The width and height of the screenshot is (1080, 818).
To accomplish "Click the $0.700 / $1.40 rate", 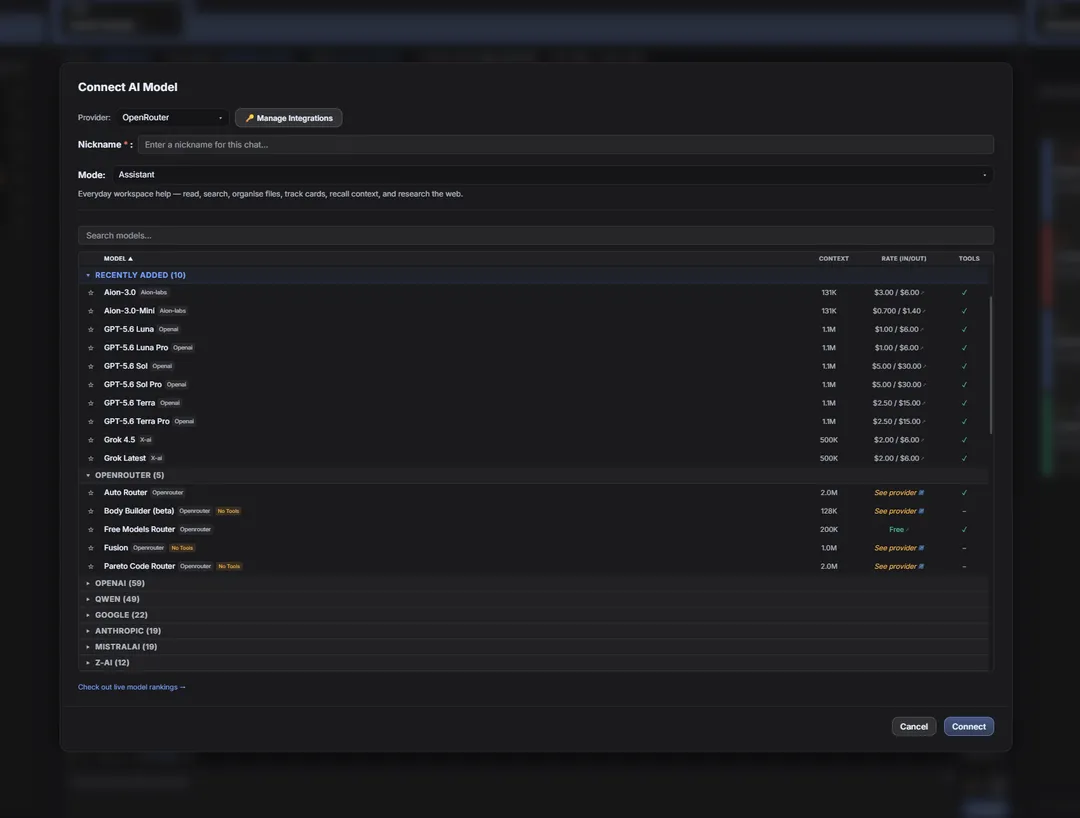I will (x=896, y=311).
